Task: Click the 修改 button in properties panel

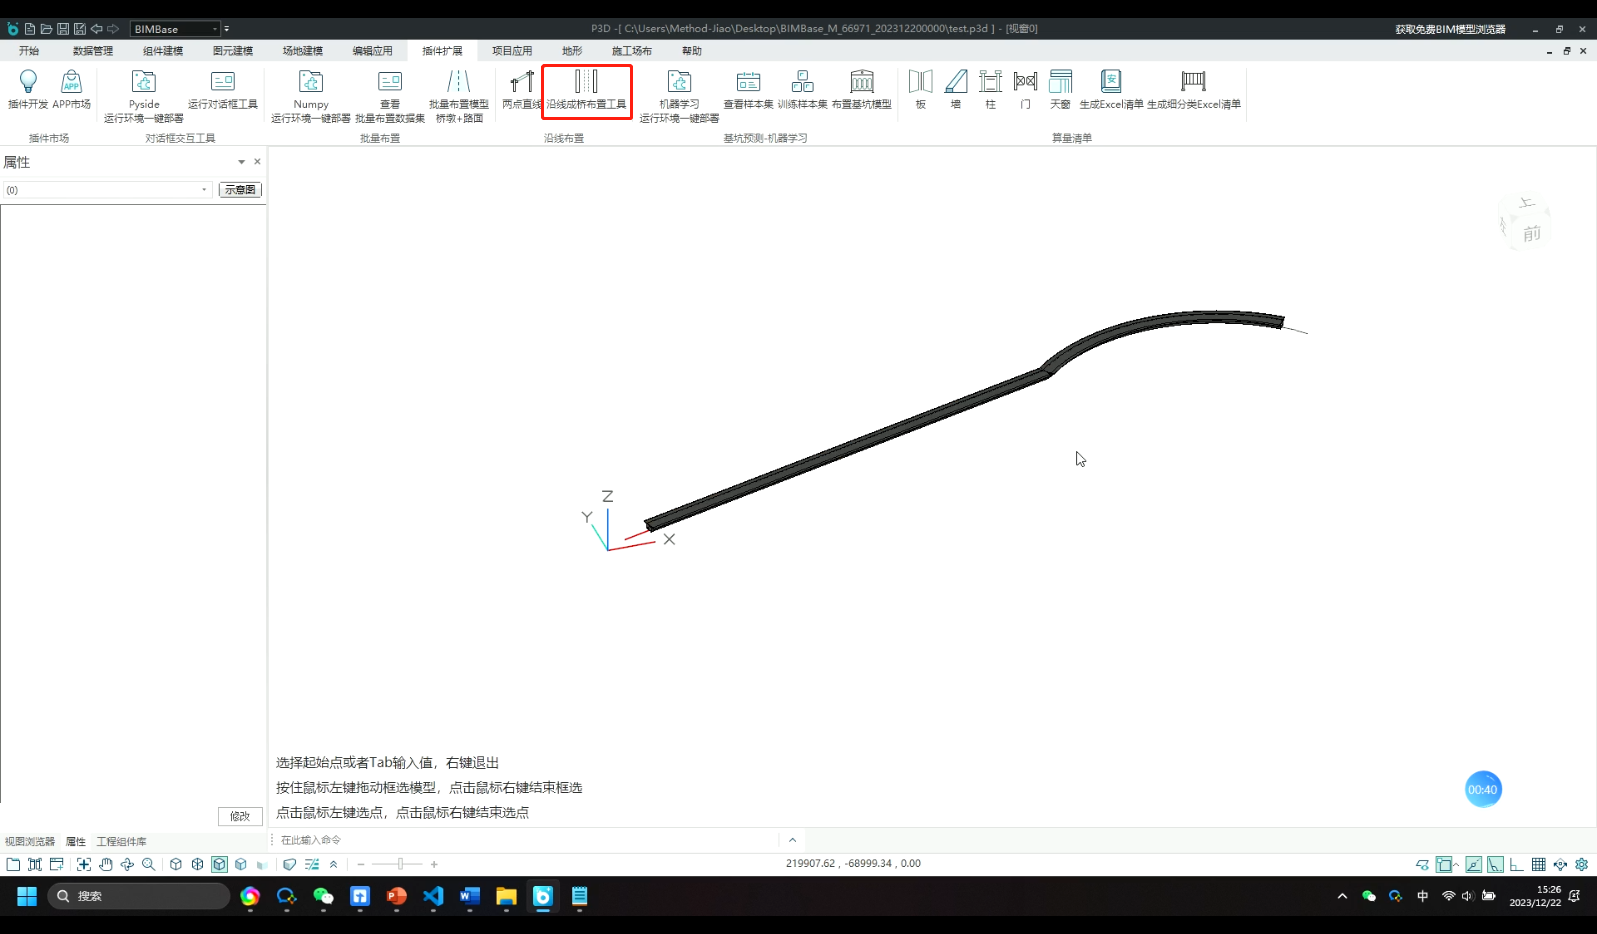Action: pyautogui.click(x=240, y=816)
